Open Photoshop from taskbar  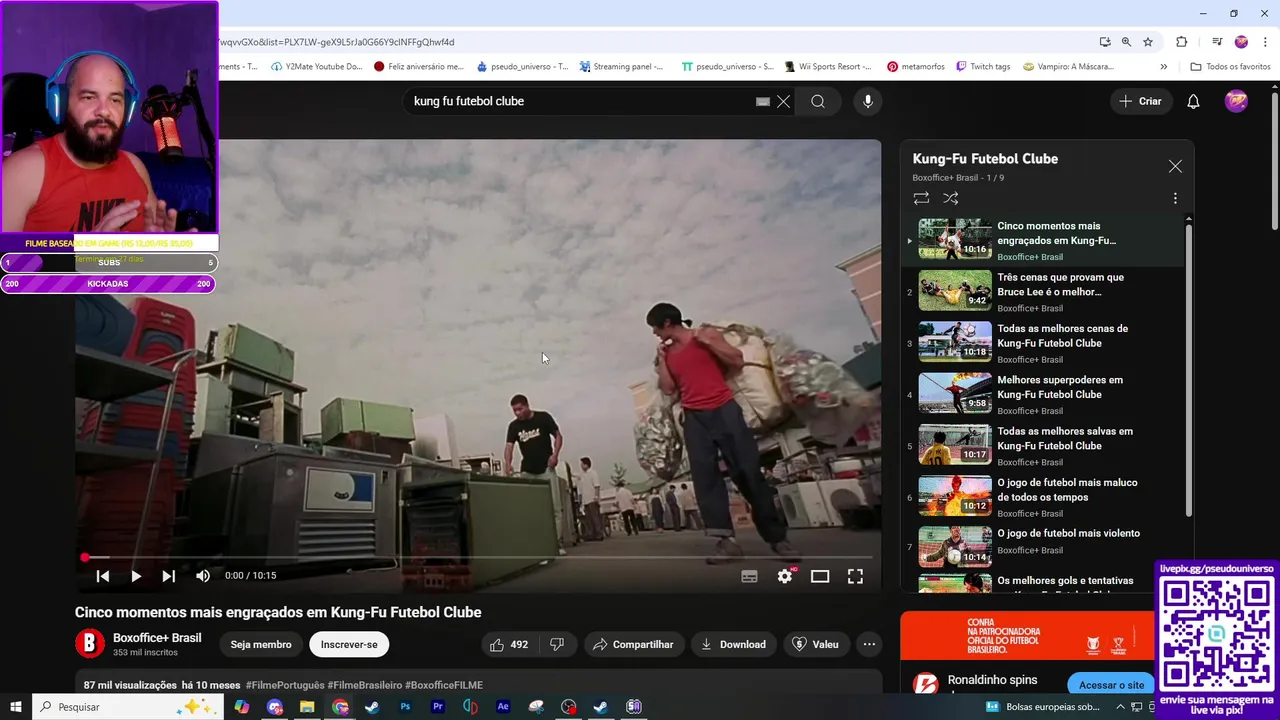(x=405, y=707)
